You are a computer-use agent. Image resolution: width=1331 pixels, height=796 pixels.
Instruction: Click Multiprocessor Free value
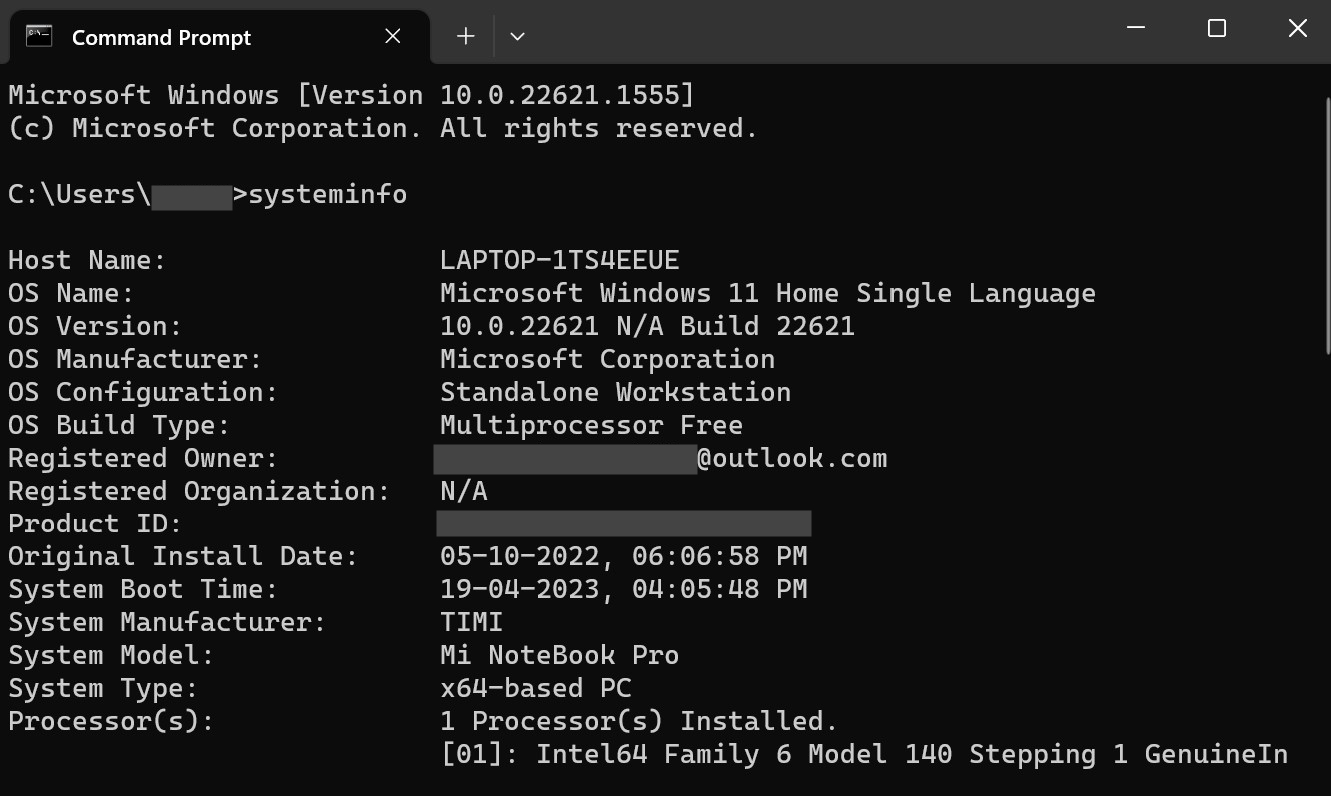click(591, 425)
